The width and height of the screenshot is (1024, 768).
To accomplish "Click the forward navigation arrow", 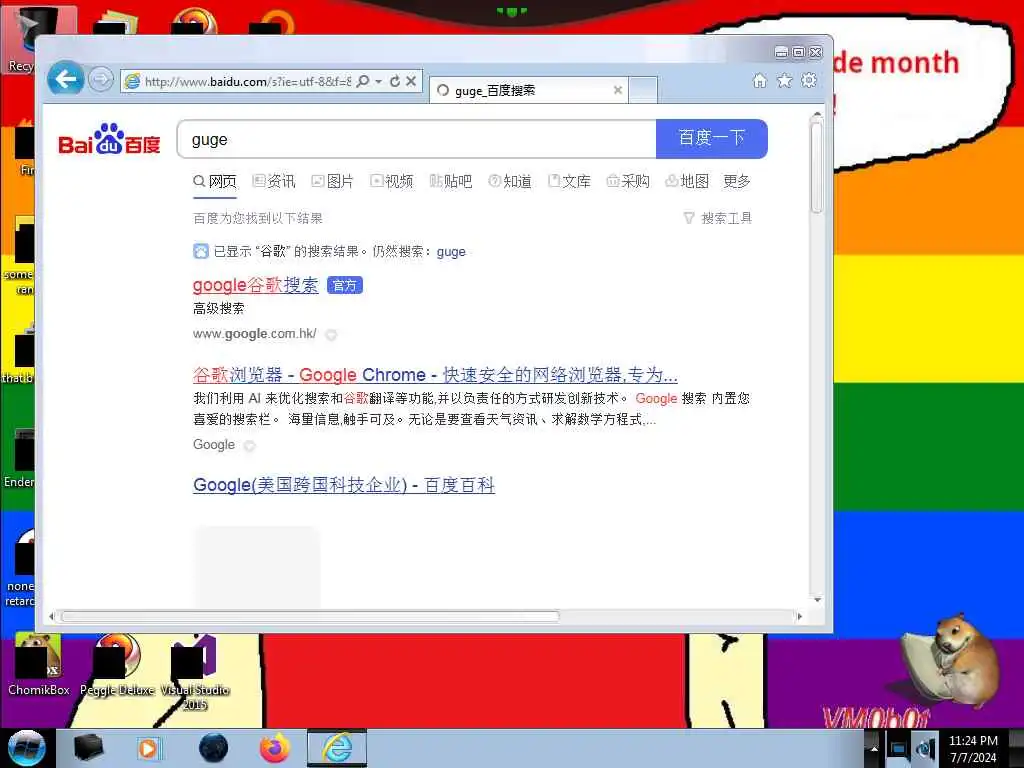I will tap(101, 80).
